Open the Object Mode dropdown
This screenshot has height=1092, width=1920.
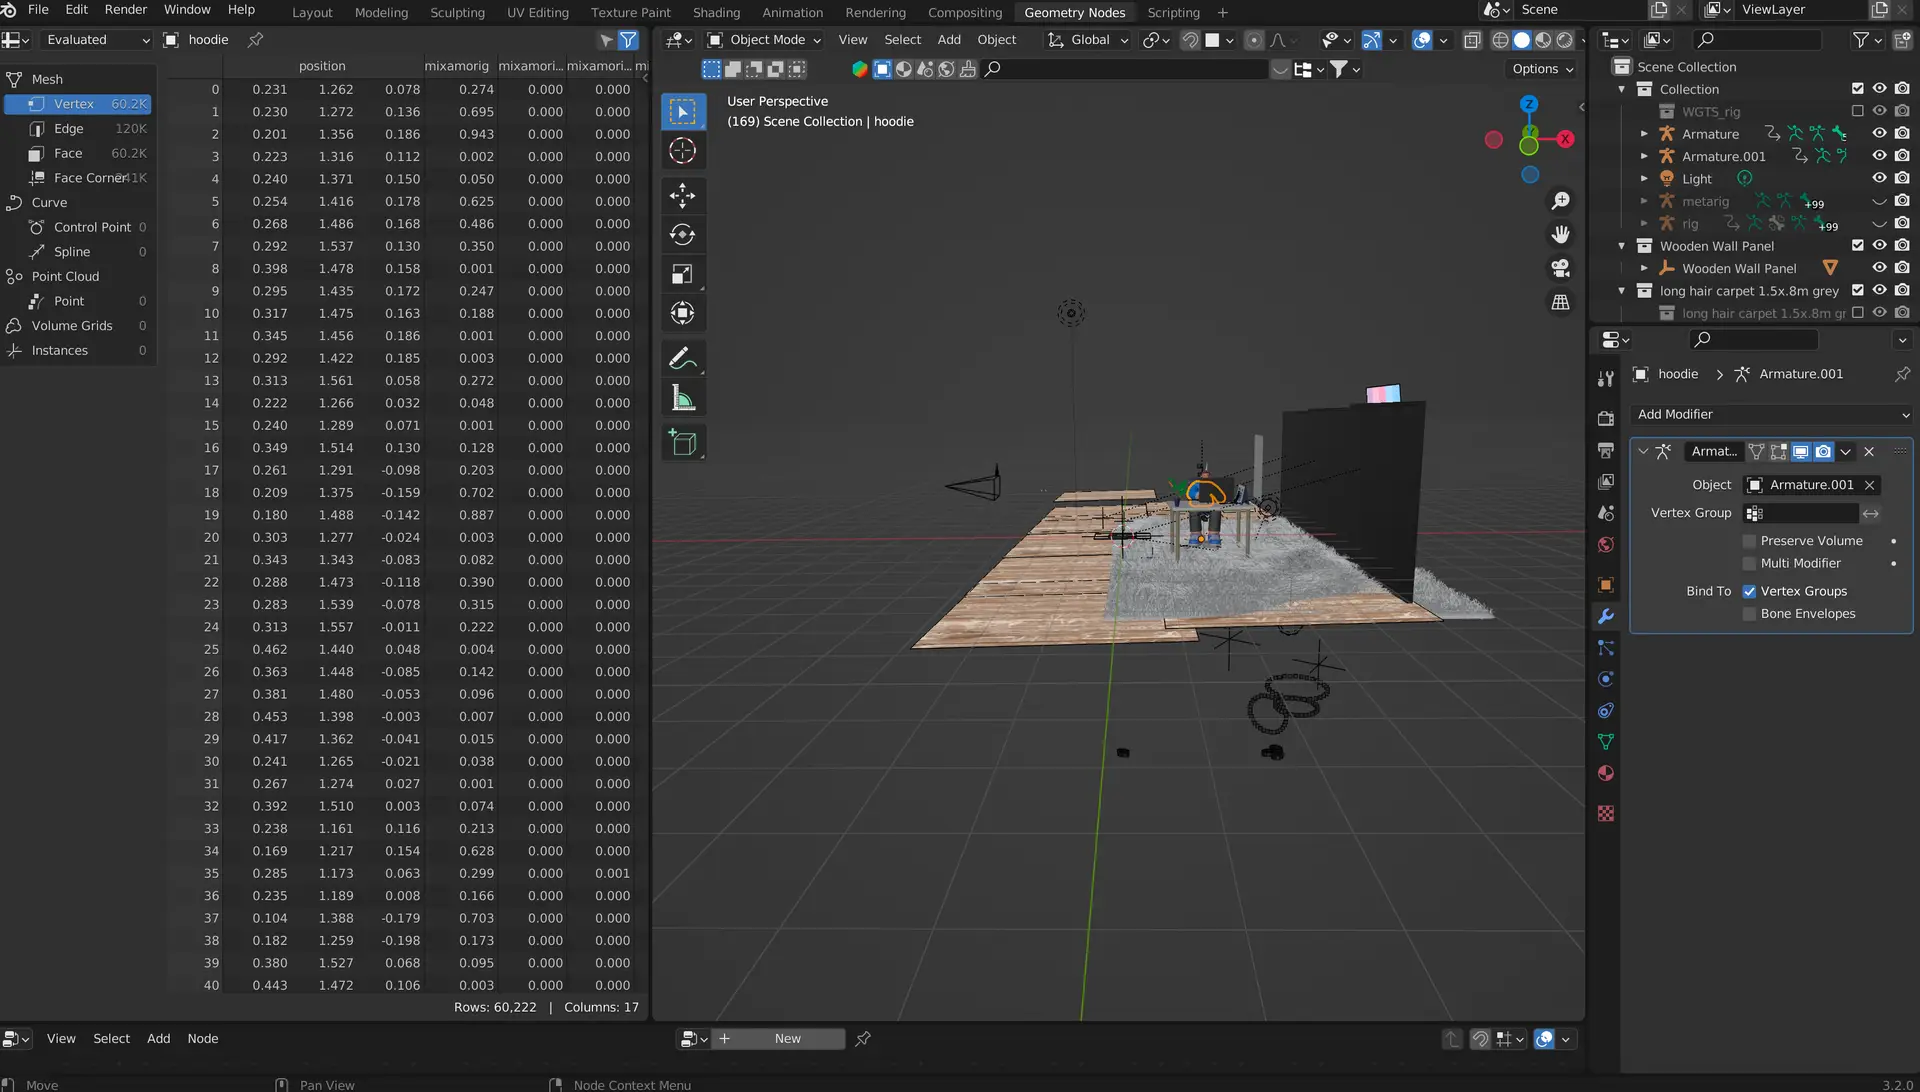(765, 40)
